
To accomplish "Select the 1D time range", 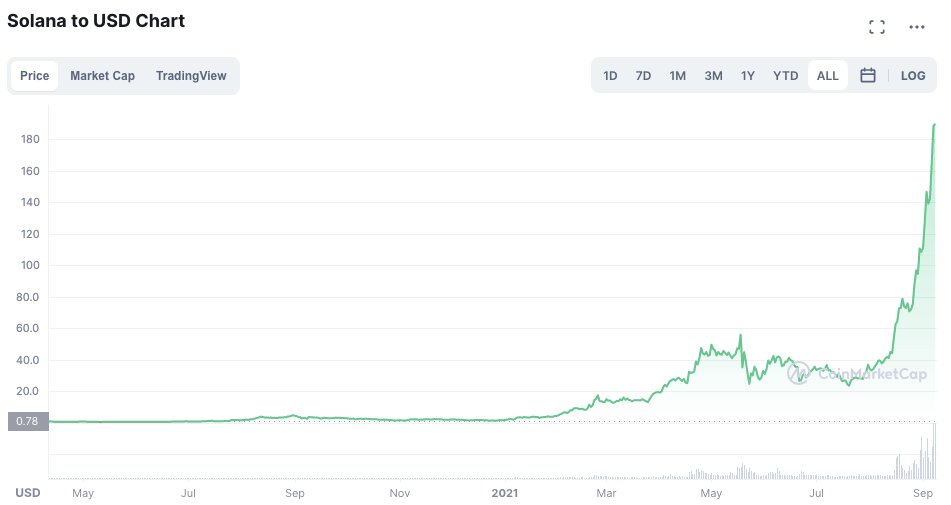I will pyautogui.click(x=610, y=76).
